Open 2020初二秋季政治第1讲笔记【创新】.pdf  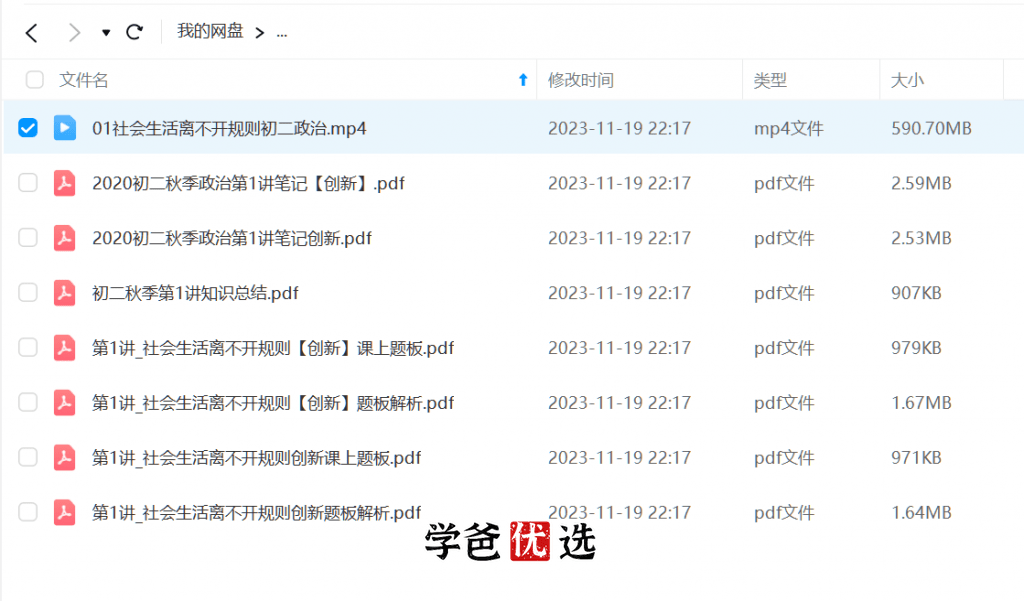[x=248, y=183]
